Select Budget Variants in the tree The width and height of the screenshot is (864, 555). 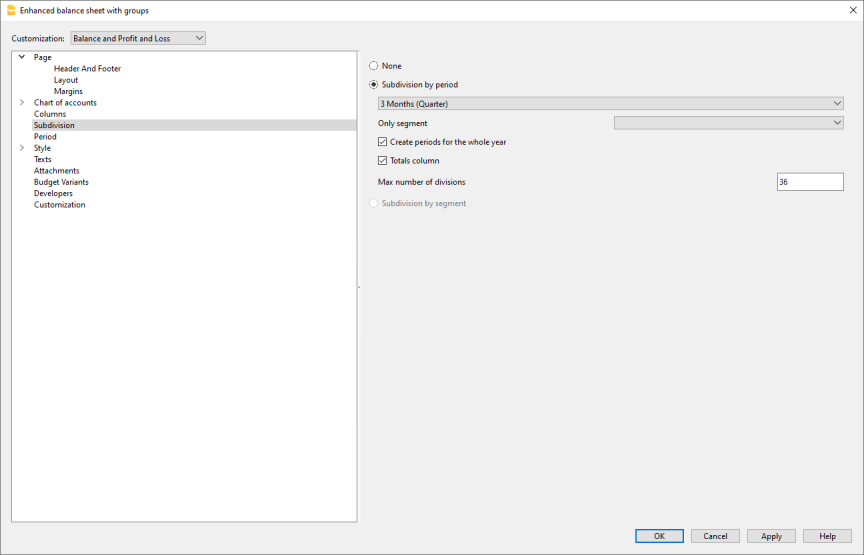[61, 182]
